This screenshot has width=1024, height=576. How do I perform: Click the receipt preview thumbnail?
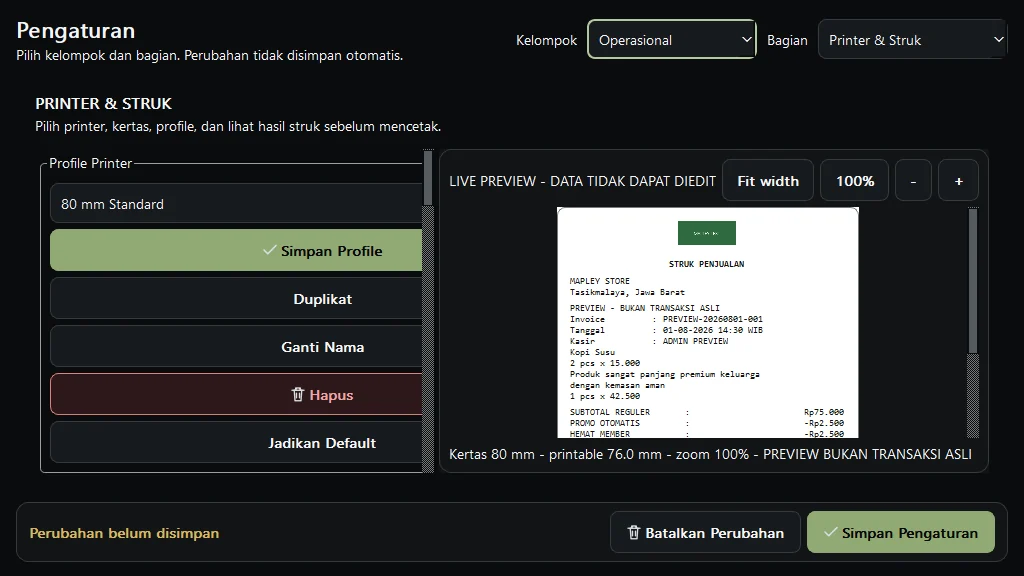pyautogui.click(x=708, y=323)
